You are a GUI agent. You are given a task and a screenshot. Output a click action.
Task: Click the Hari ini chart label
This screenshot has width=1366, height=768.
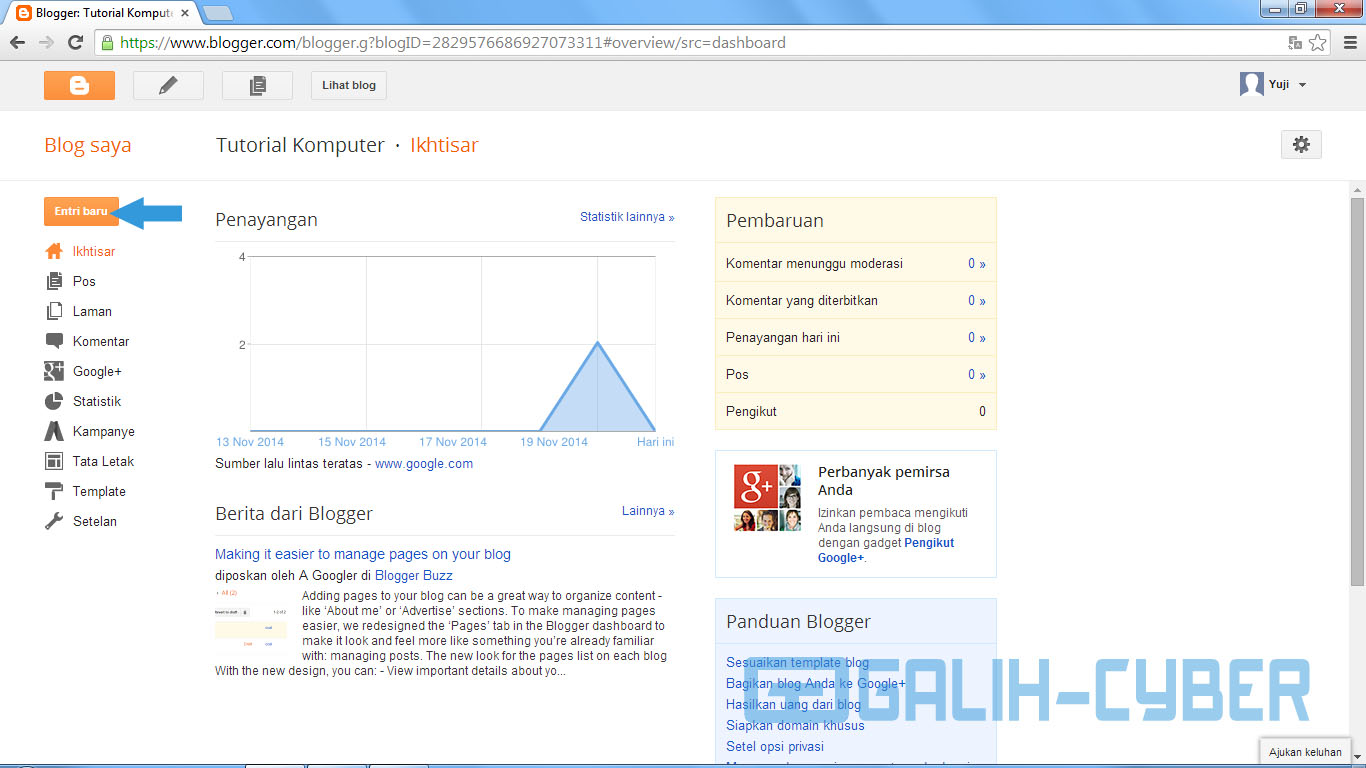pos(656,442)
